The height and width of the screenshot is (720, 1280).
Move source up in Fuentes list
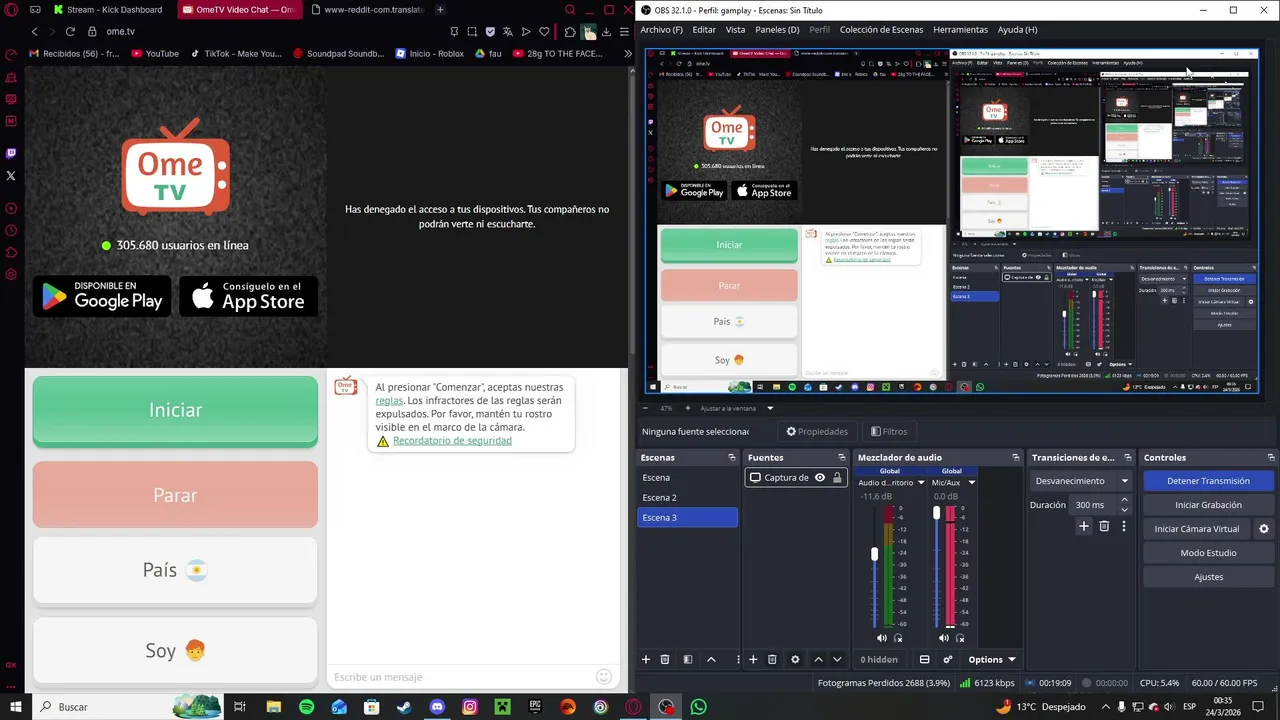(x=818, y=659)
